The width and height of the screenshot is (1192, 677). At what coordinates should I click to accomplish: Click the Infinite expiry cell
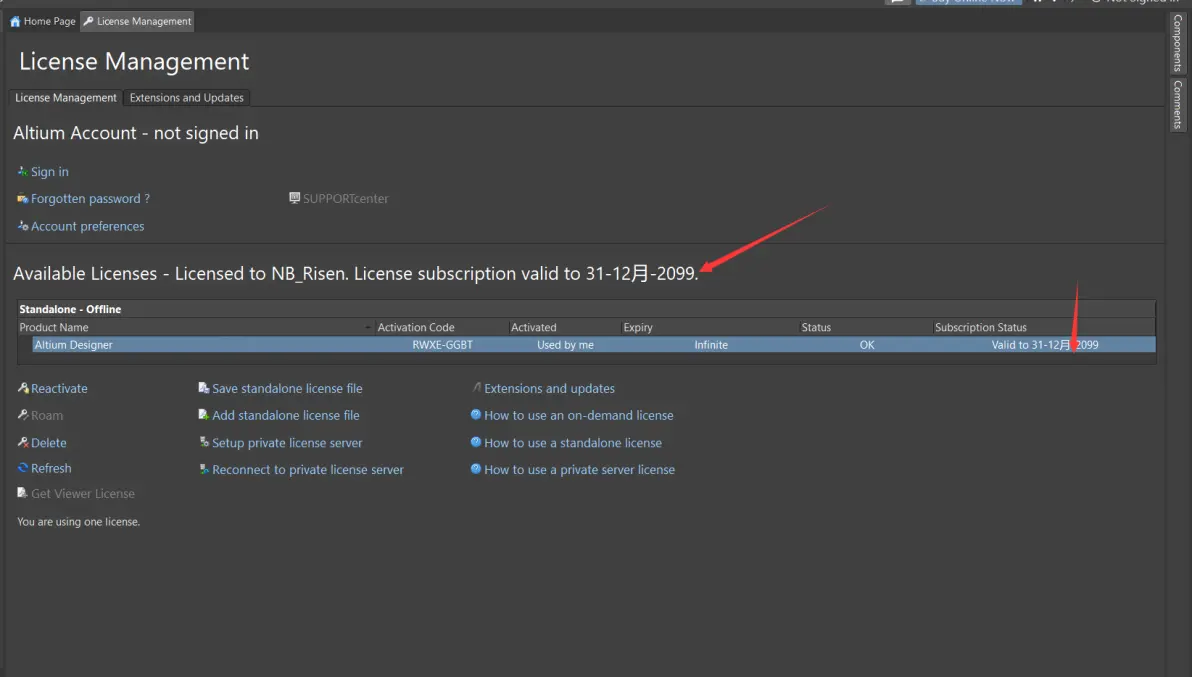711,345
